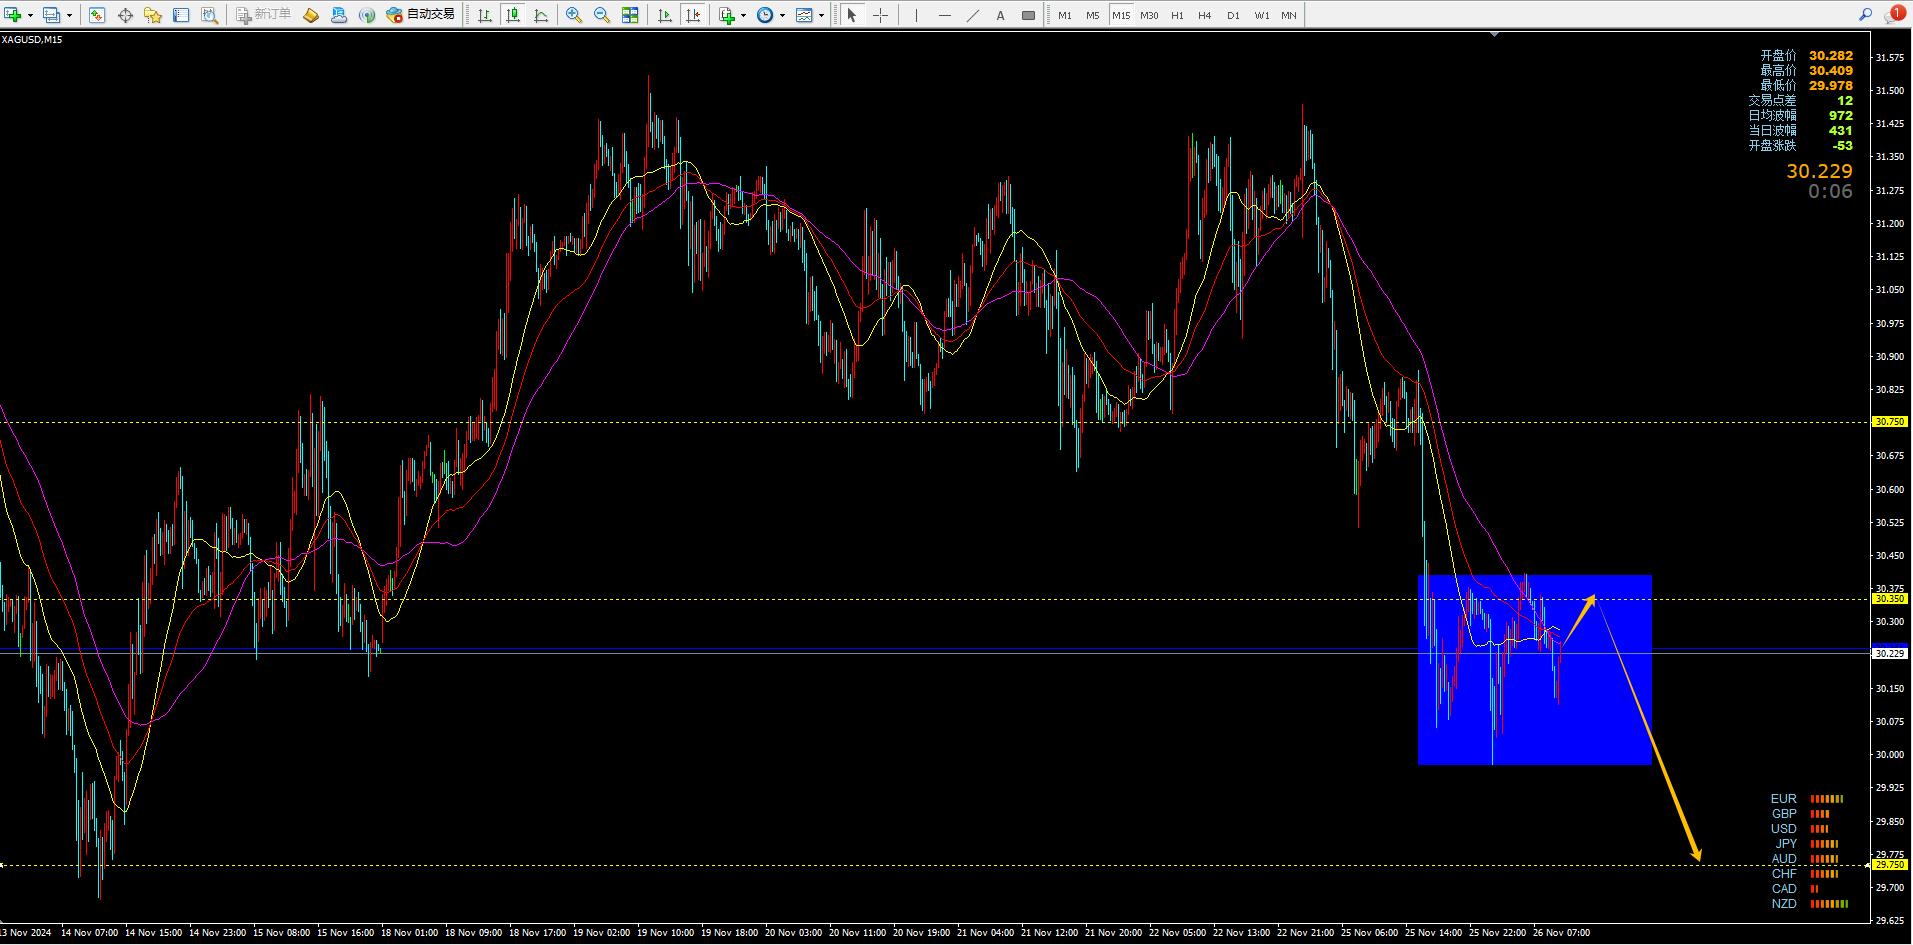This screenshot has height=945, width=1913.
Task: Switch to candlestick chart mode
Action: [513, 15]
